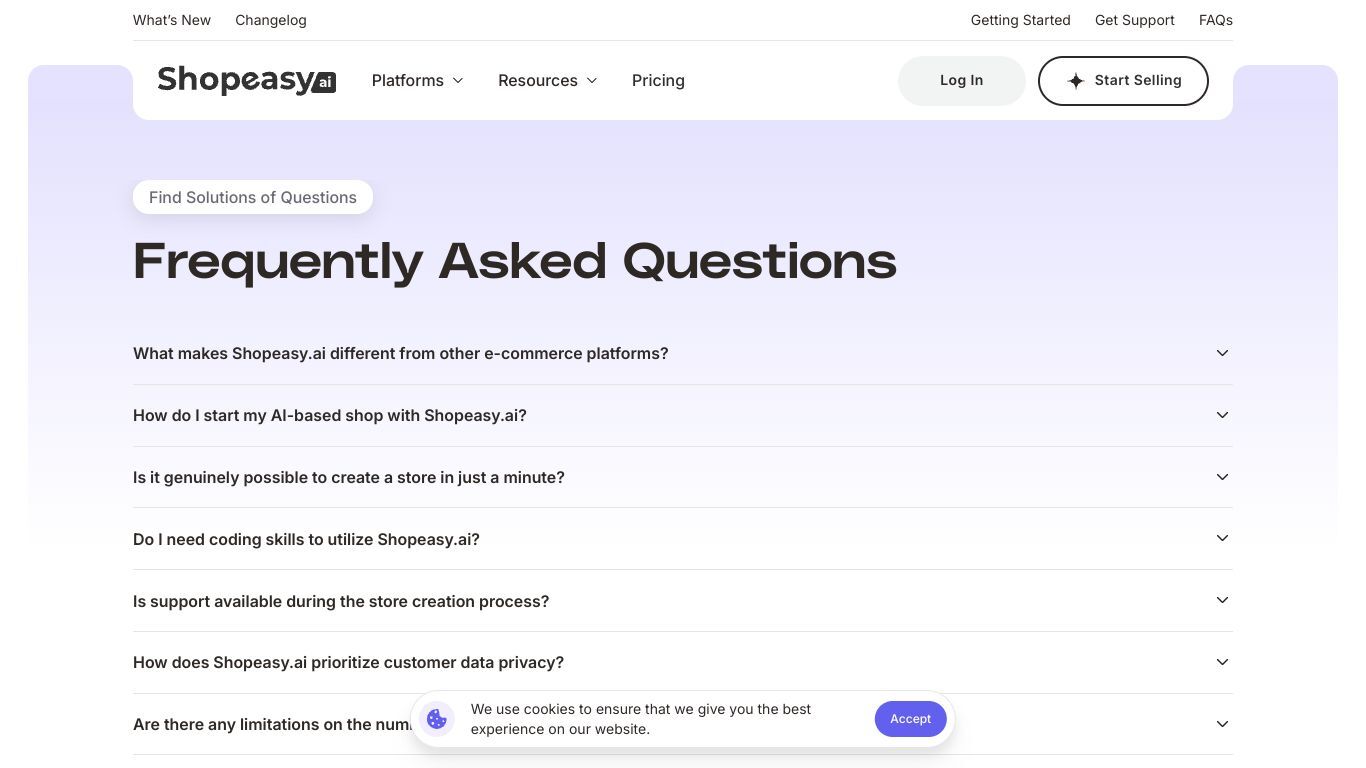The image size is (1366, 768).
Task: Click chevron for store creation support question
Action: 1222,600
